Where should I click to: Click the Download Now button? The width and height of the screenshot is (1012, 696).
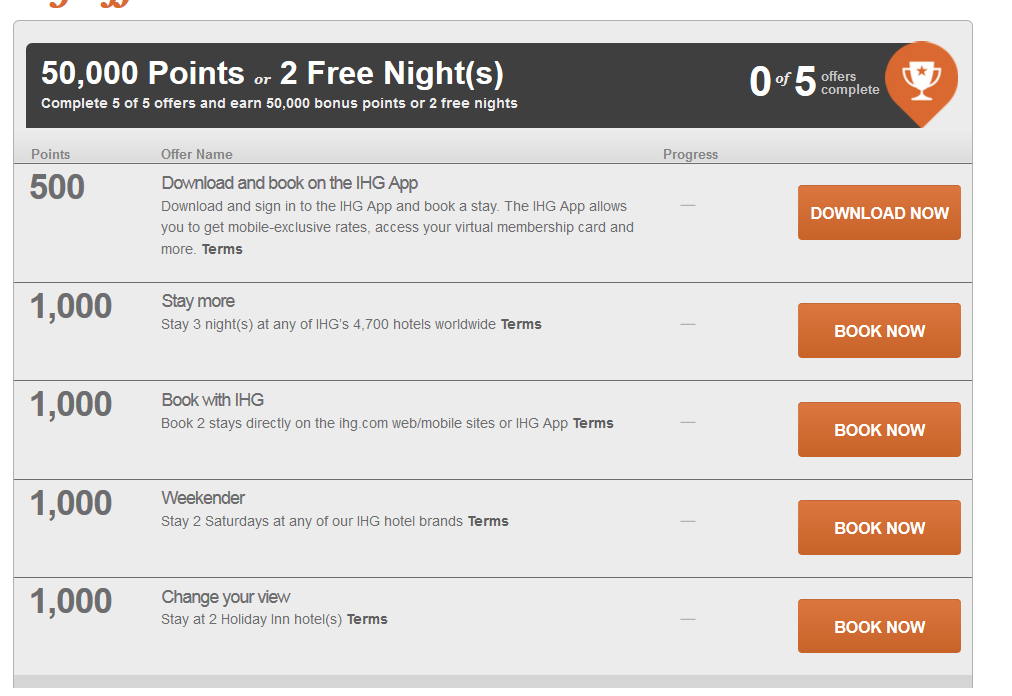(879, 213)
